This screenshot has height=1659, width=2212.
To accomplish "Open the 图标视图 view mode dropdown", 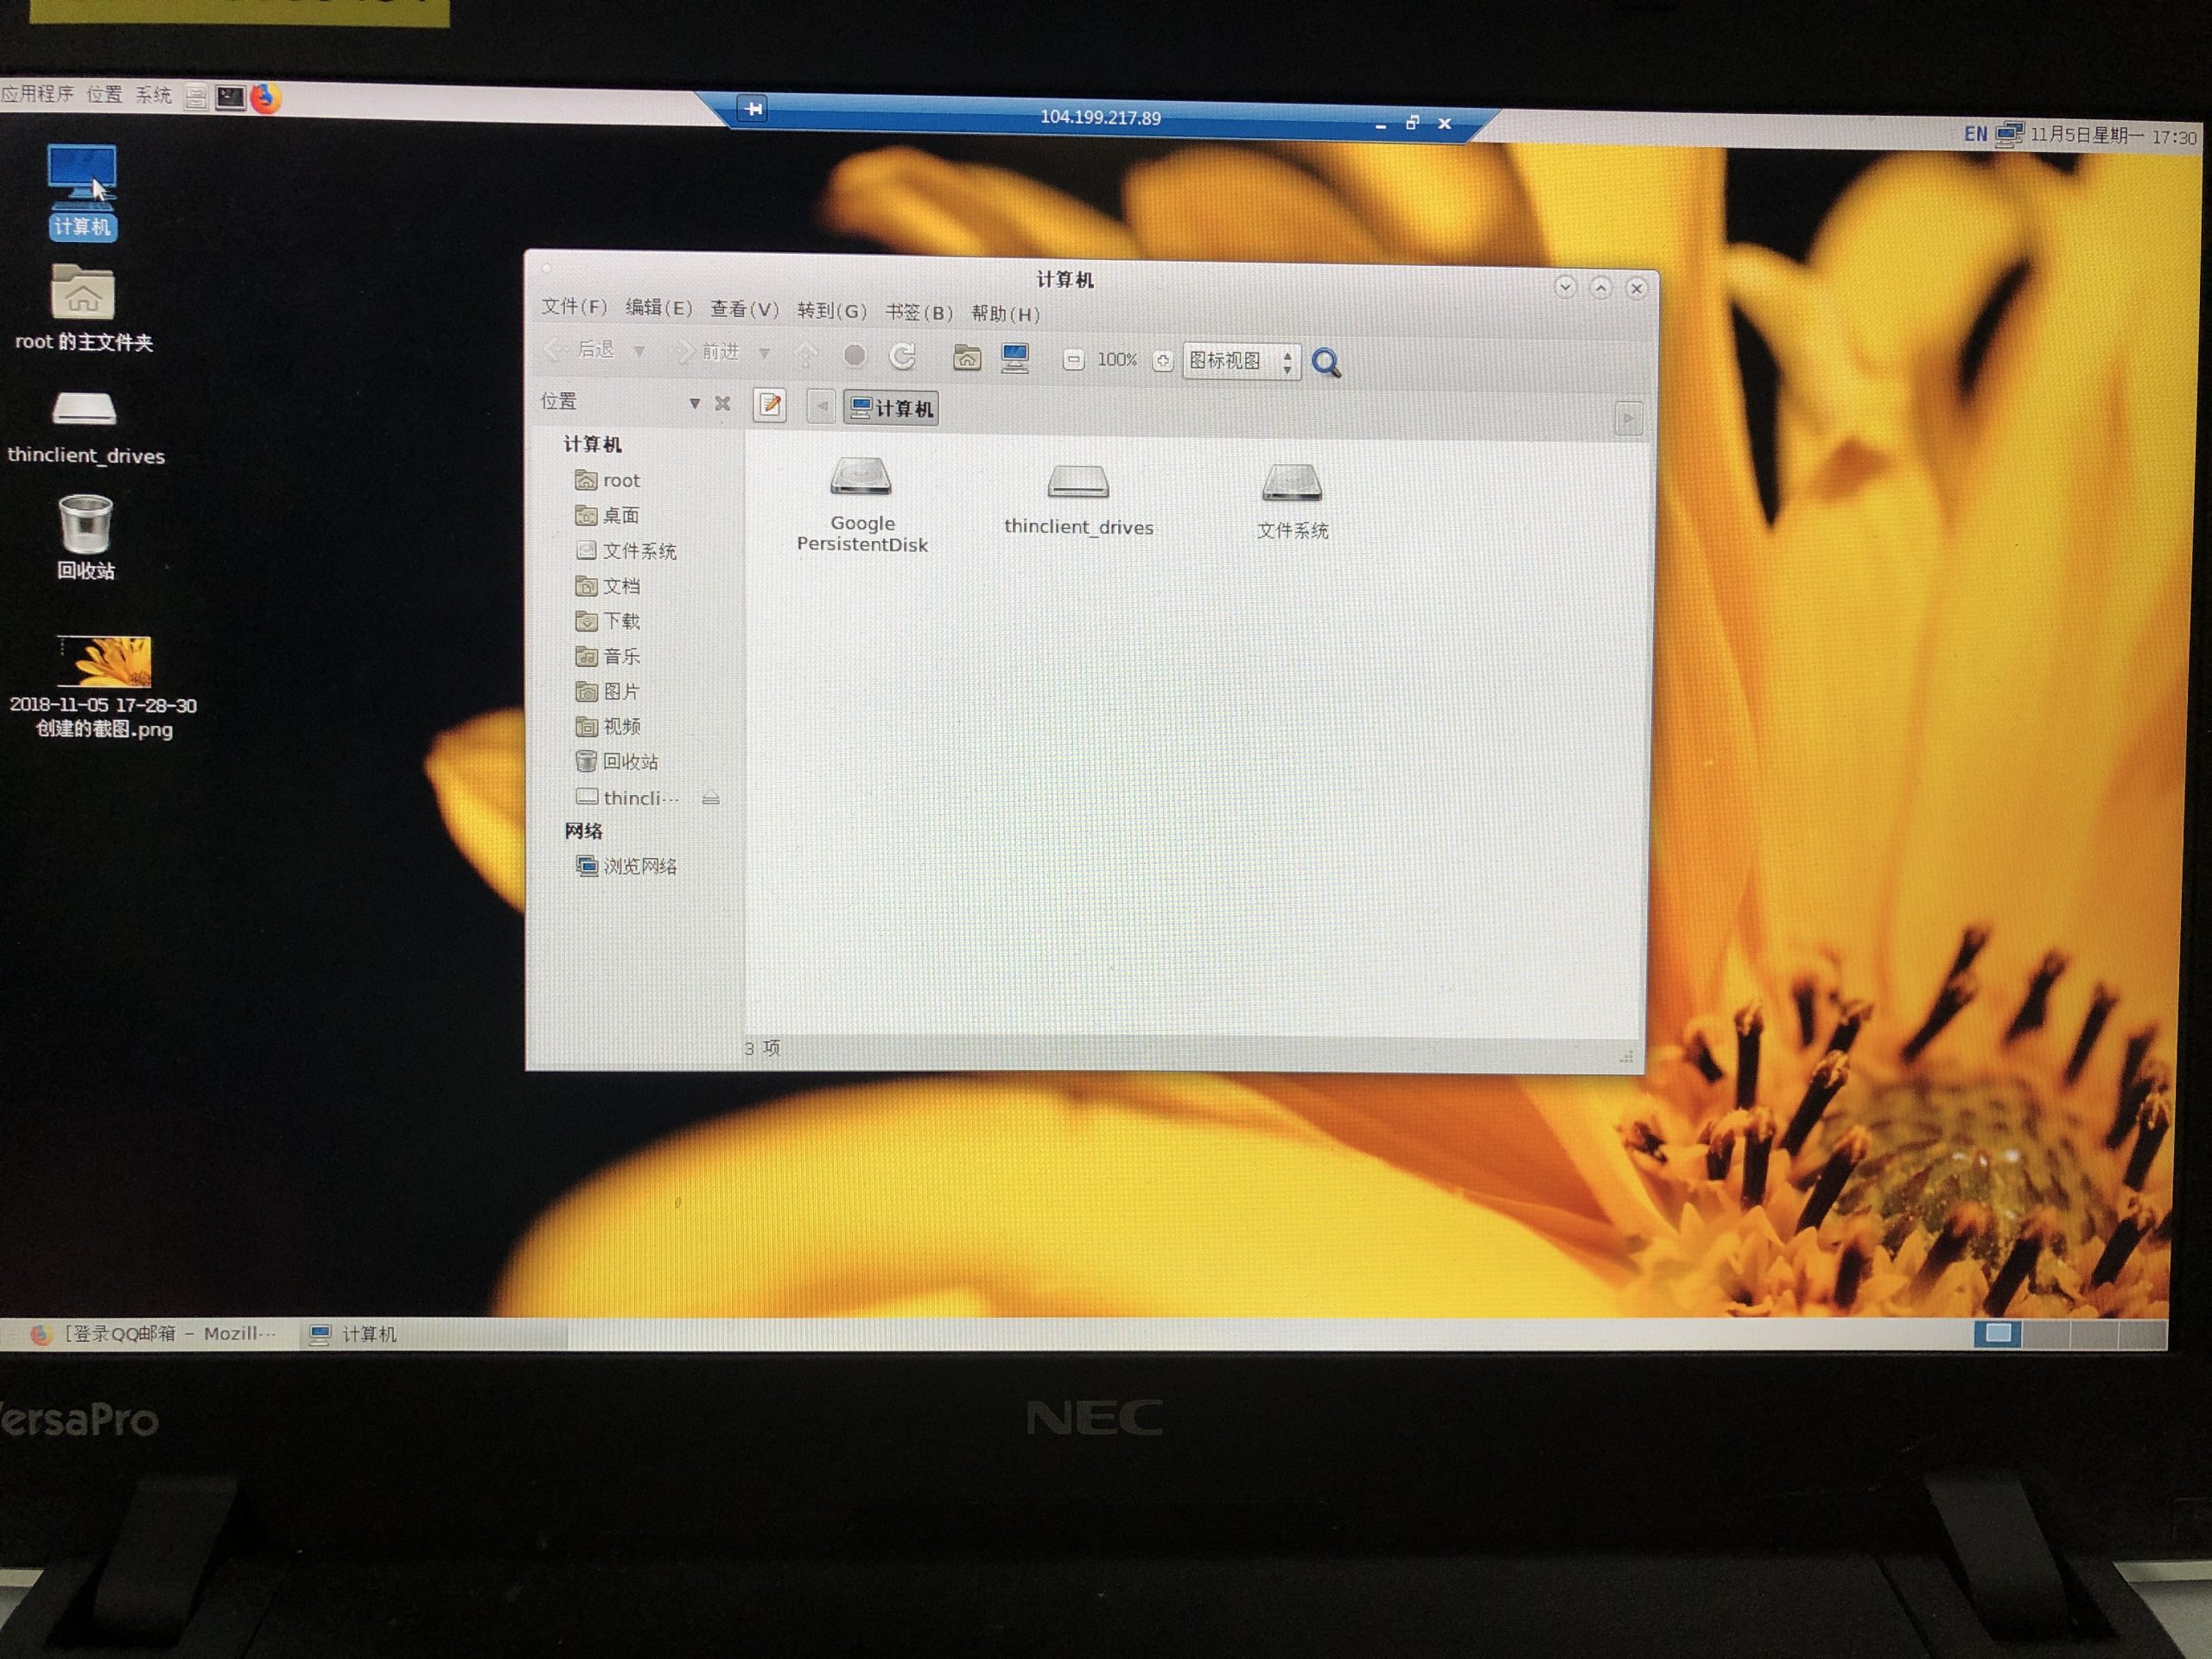I will click(1241, 361).
